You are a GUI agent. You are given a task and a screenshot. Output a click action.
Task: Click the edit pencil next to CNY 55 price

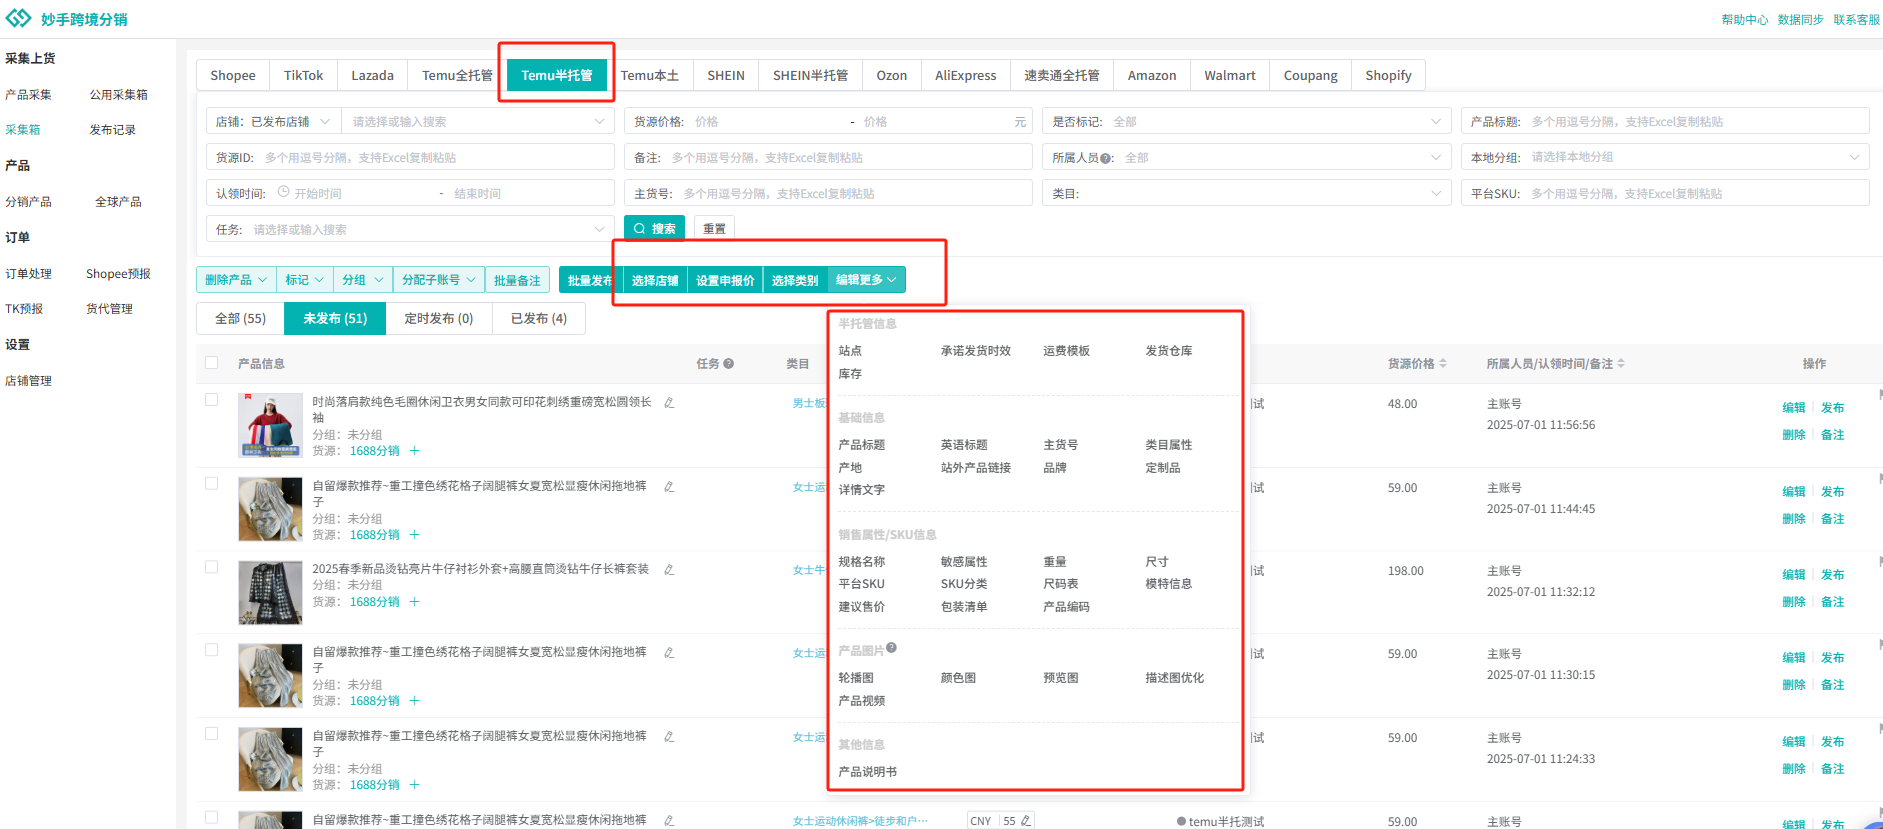point(1025,821)
